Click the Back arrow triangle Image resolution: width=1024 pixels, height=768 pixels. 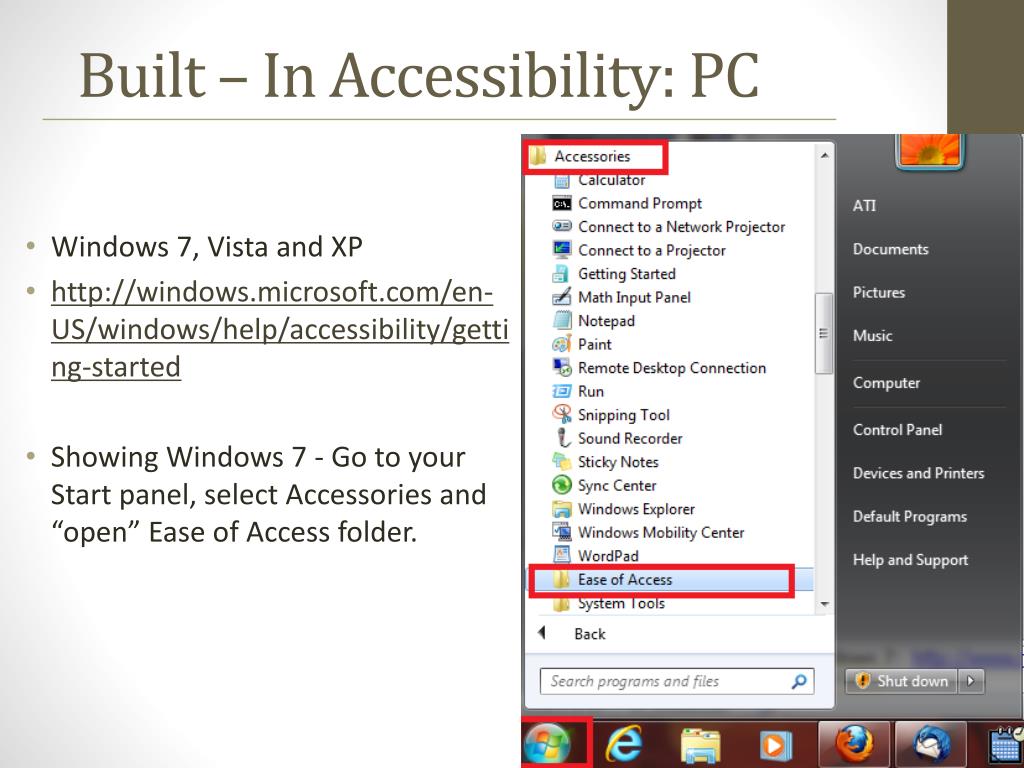(541, 632)
